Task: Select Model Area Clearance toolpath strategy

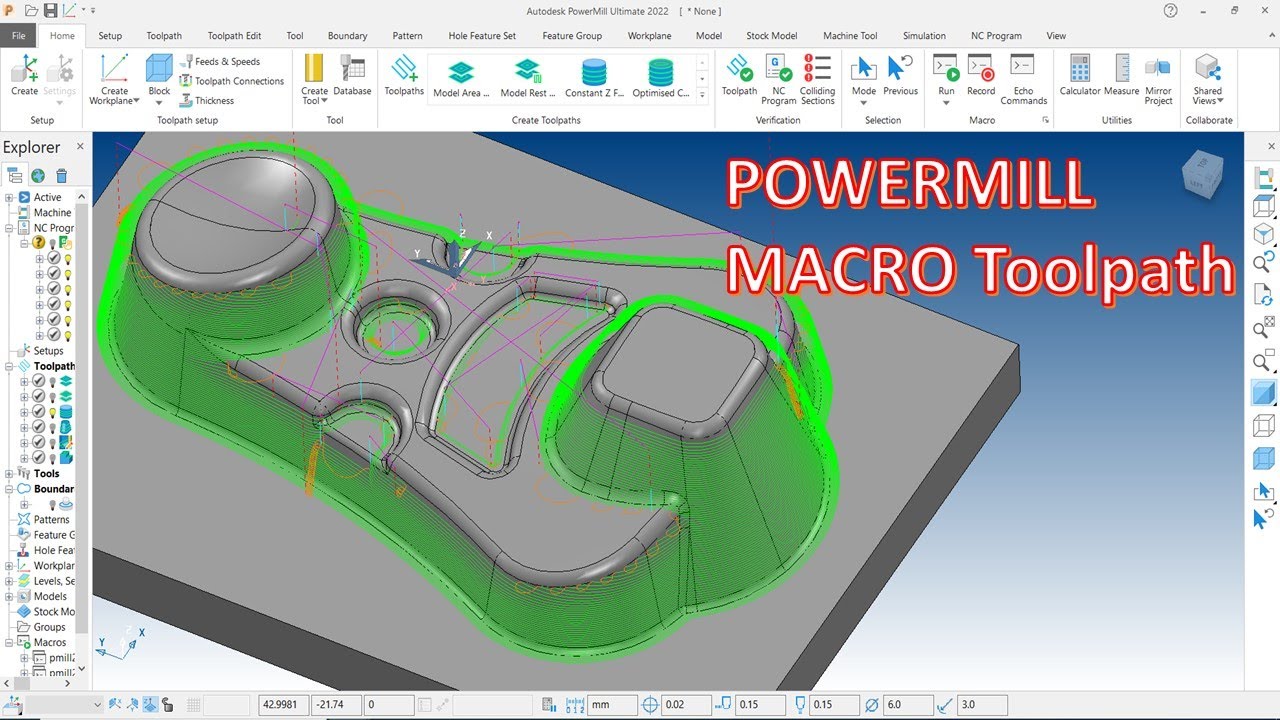Action: (461, 78)
